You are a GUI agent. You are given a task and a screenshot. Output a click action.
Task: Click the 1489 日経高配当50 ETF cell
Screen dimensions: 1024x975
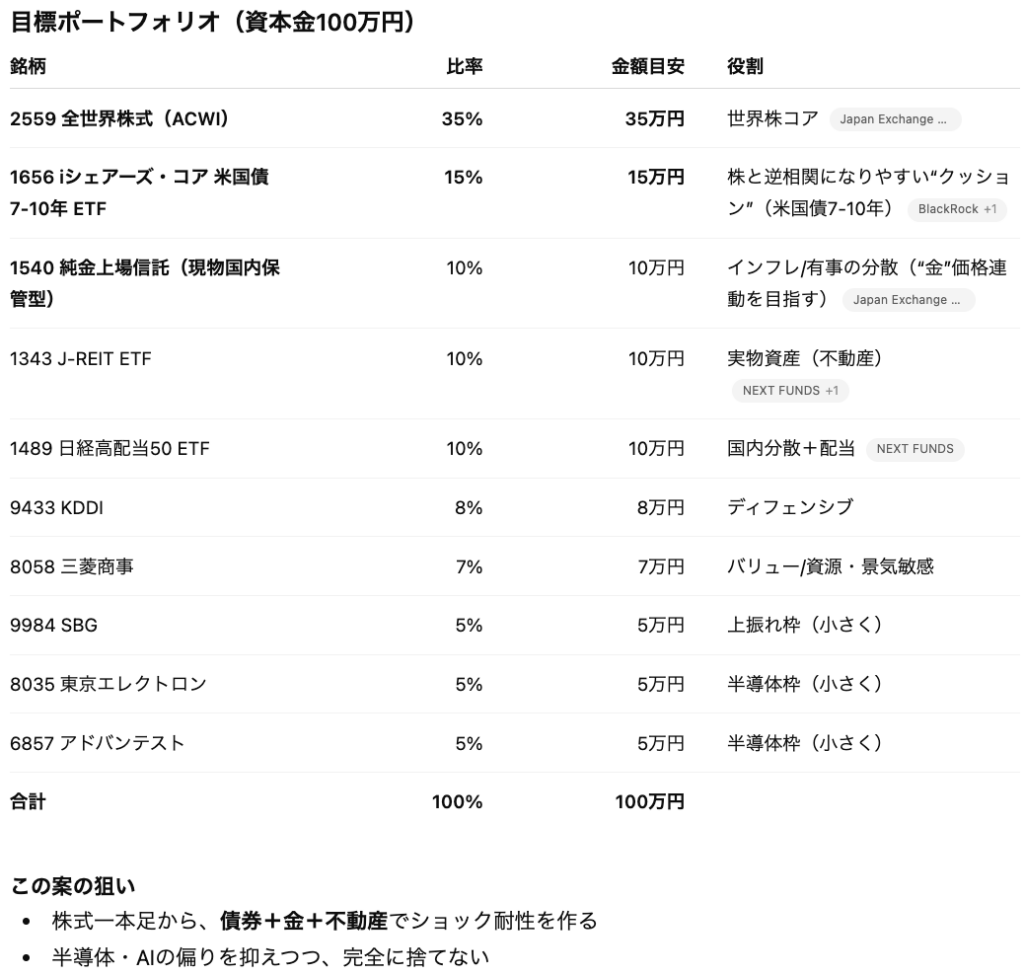[x=110, y=449]
